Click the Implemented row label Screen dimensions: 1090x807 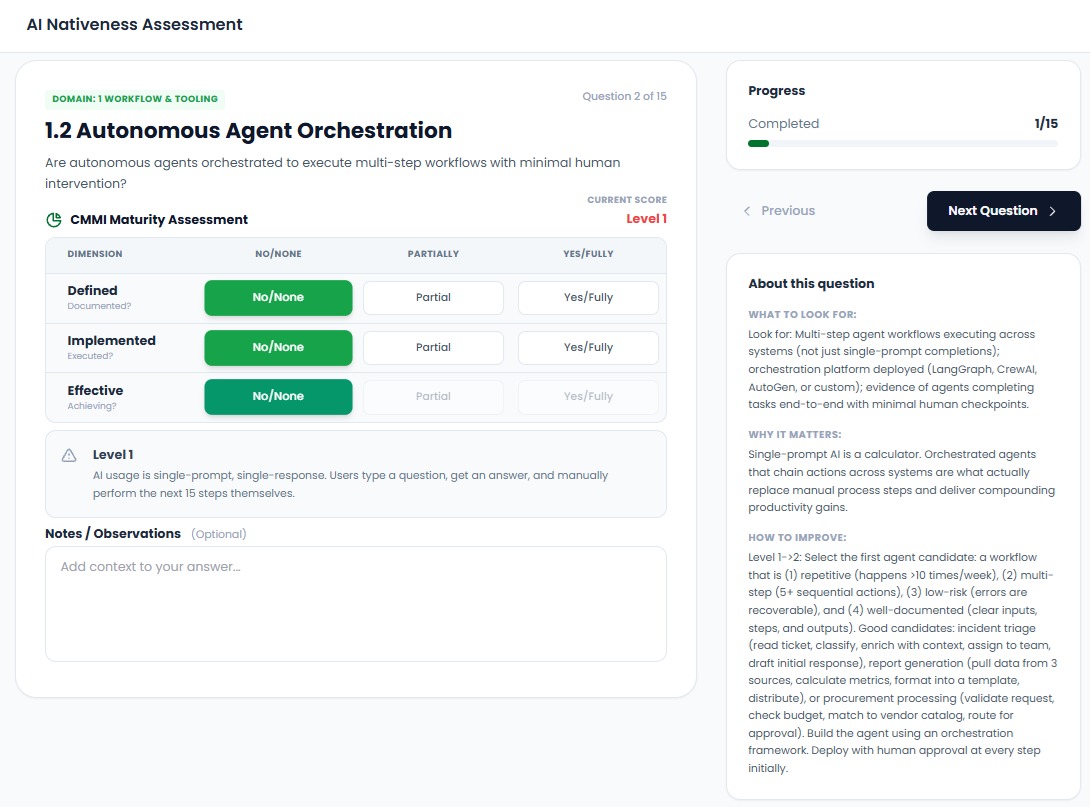pyautogui.click(x=111, y=341)
